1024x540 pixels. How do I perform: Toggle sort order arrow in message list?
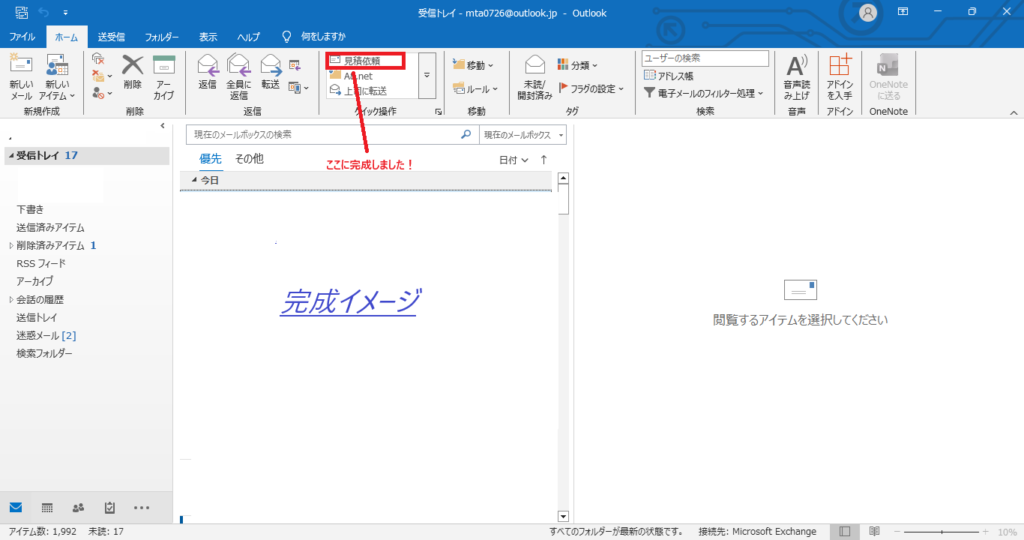pos(544,159)
